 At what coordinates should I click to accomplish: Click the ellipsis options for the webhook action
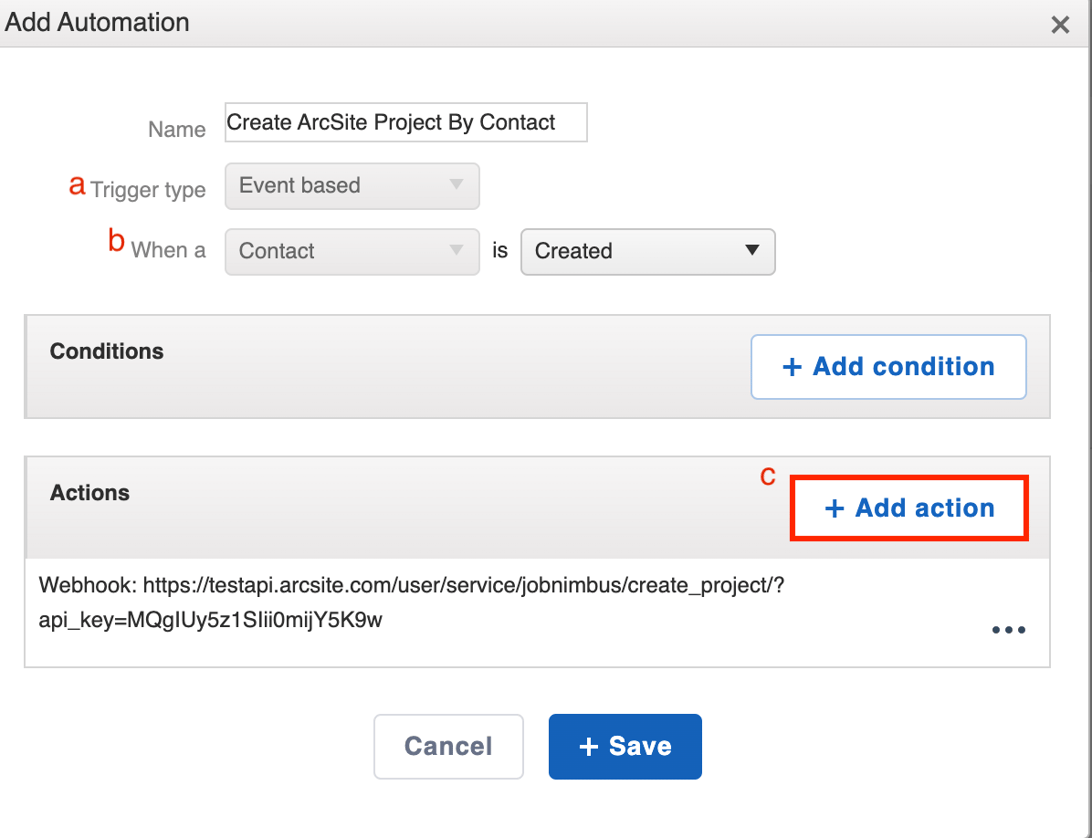1008,629
